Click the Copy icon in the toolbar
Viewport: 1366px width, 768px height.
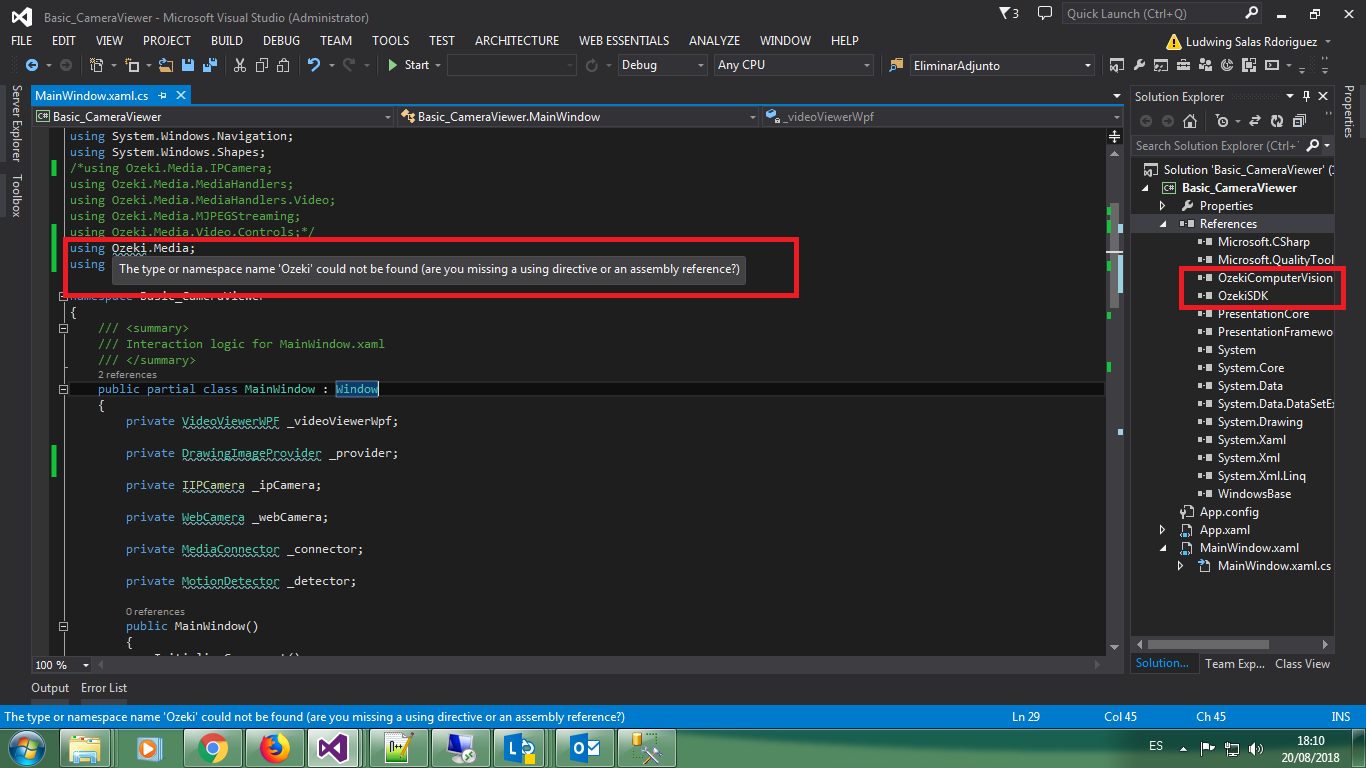point(261,65)
